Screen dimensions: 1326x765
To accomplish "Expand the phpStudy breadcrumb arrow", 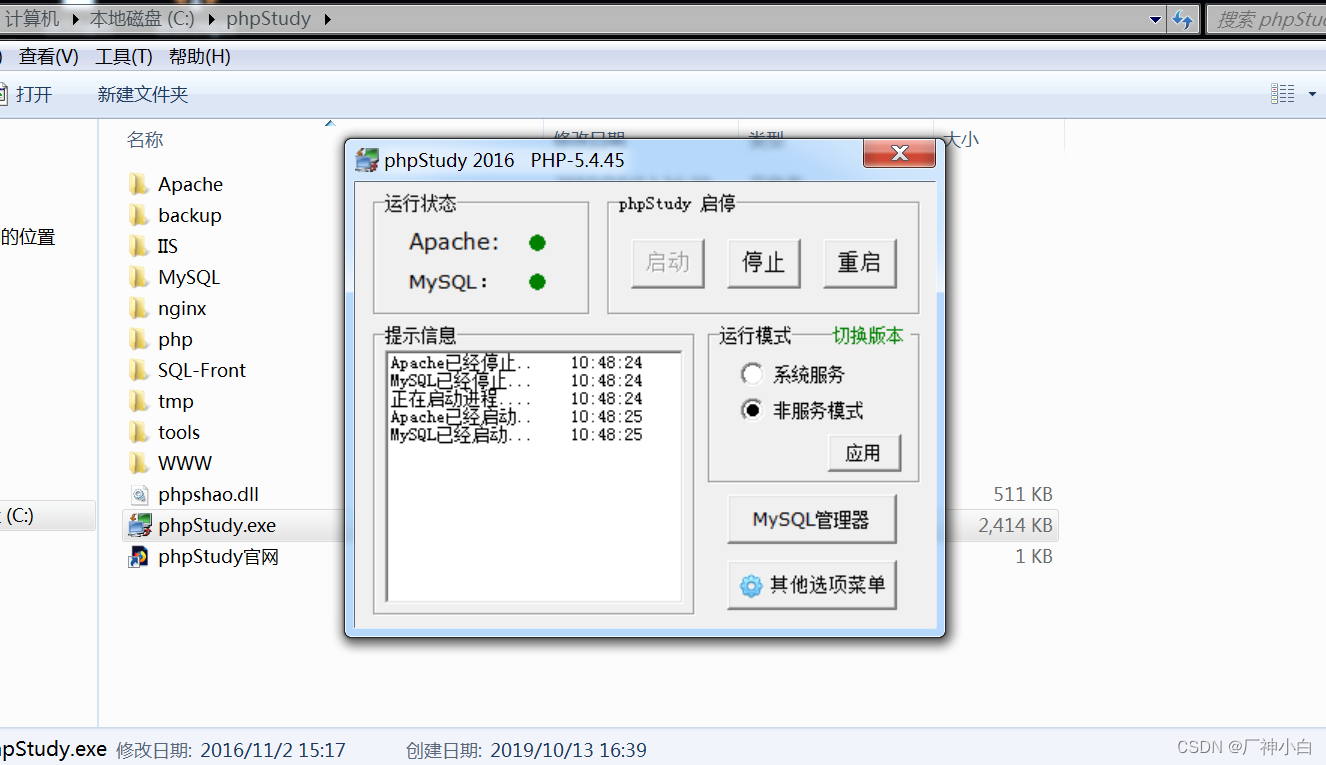I will [327, 19].
